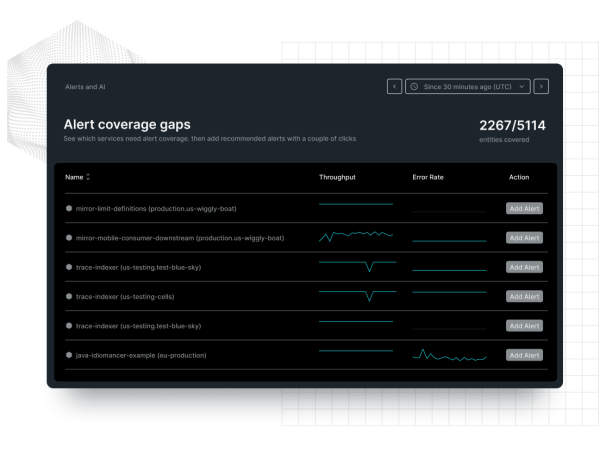Click status dot for java-idiomancer-example
The height and width of the screenshot is (454, 600).
(69, 355)
